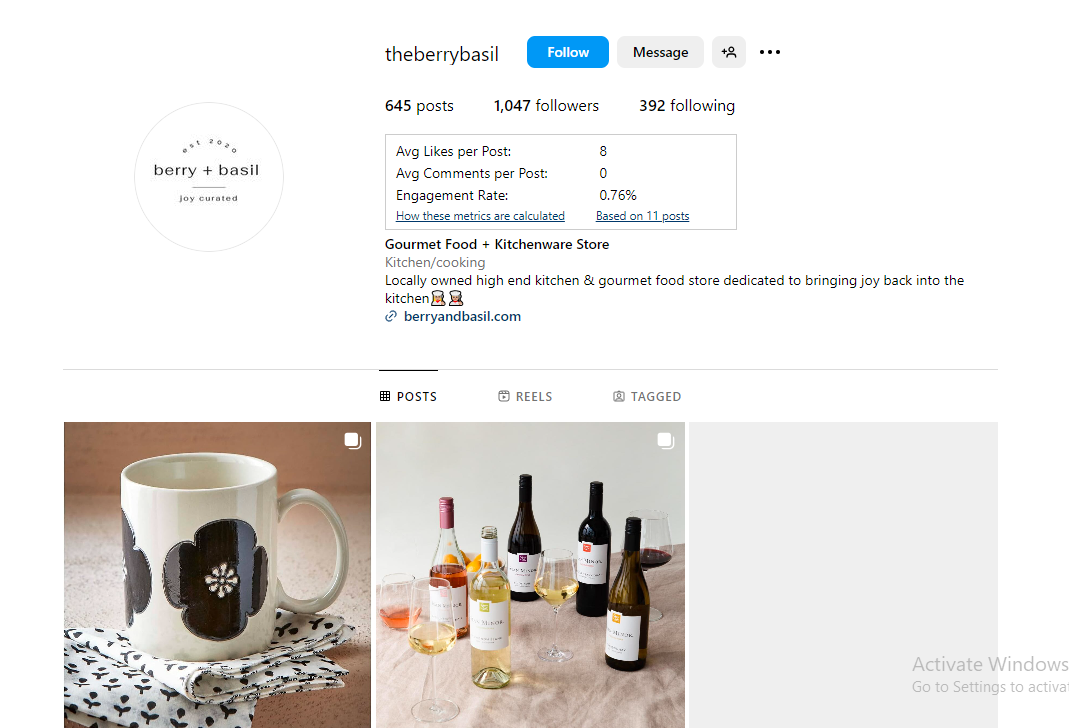Open the carousel icon on the mug post

[x=352, y=440]
